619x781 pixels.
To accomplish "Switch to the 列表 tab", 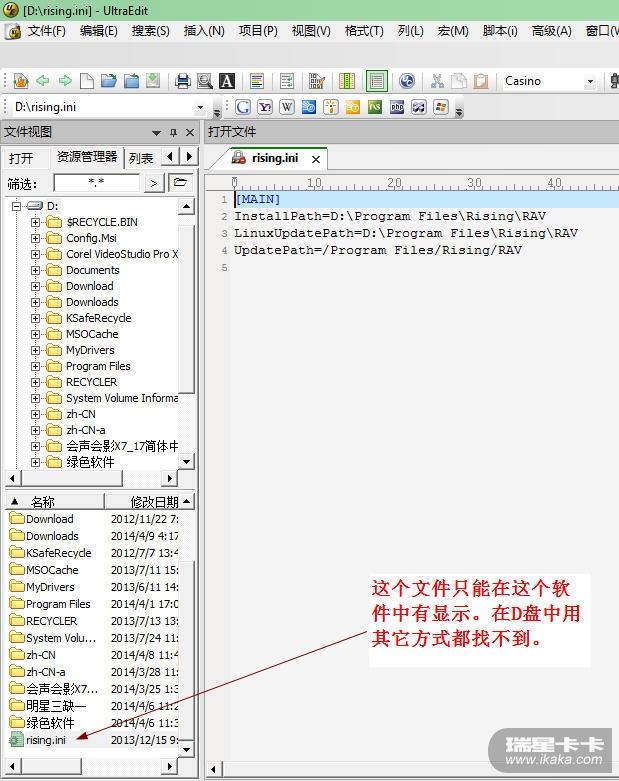I will pyautogui.click(x=141, y=158).
